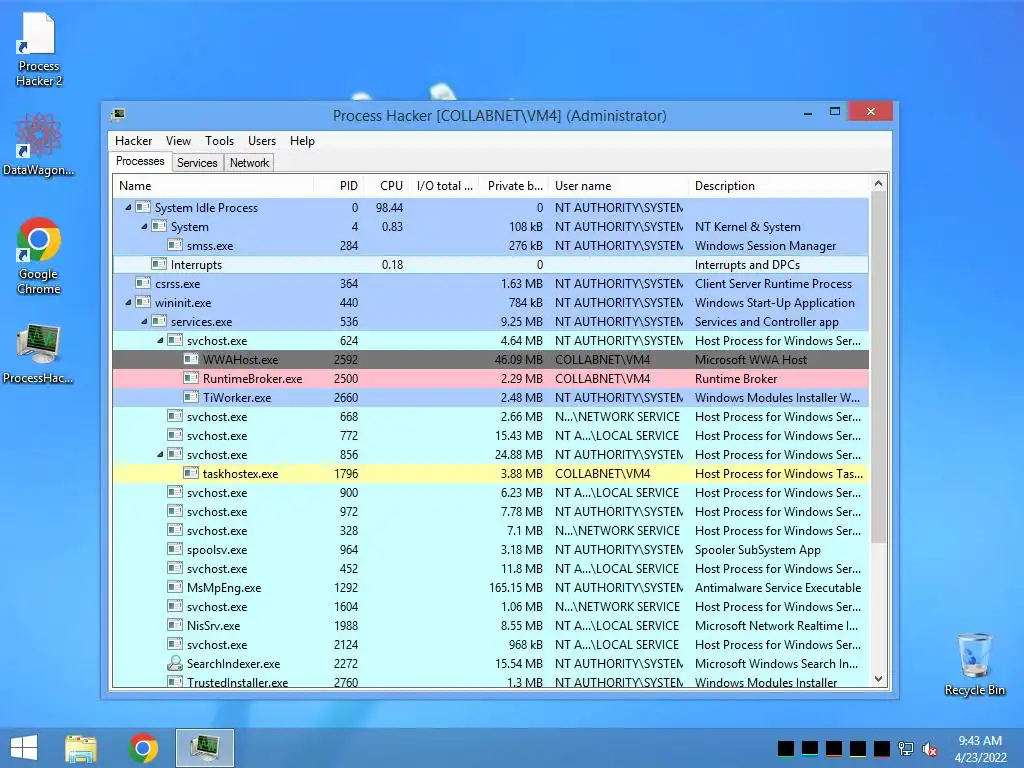Click the RuntimeBroker.exe process icon
Image resolution: width=1024 pixels, height=768 pixels.
[x=191, y=378]
